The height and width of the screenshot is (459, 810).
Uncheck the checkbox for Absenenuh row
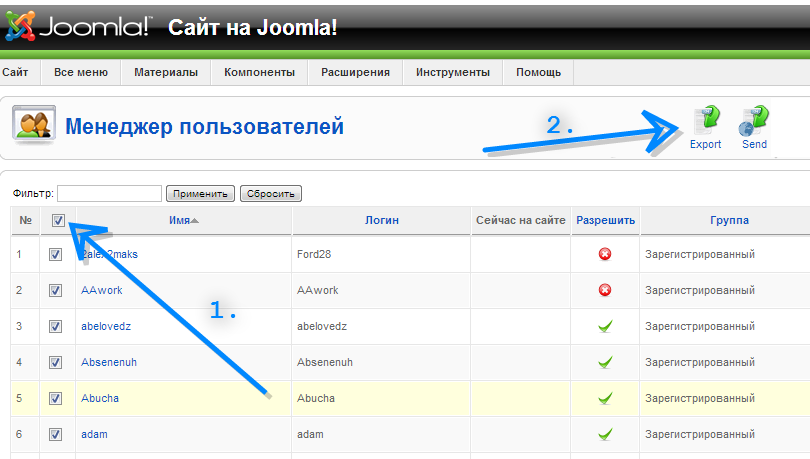[55, 362]
